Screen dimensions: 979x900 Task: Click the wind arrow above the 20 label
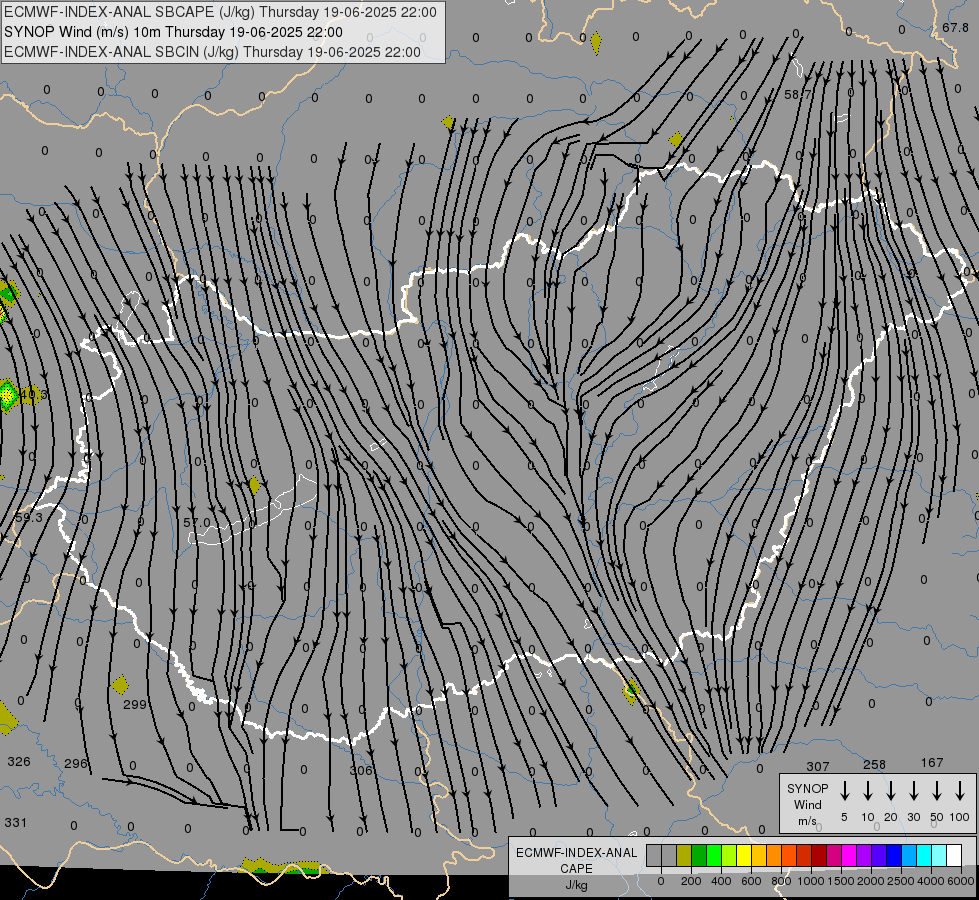(x=891, y=791)
